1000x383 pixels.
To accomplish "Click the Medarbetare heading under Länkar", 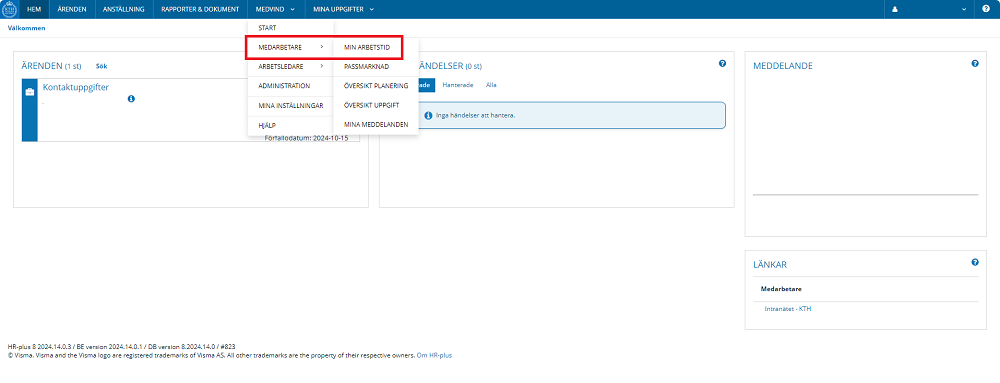I will (781, 289).
